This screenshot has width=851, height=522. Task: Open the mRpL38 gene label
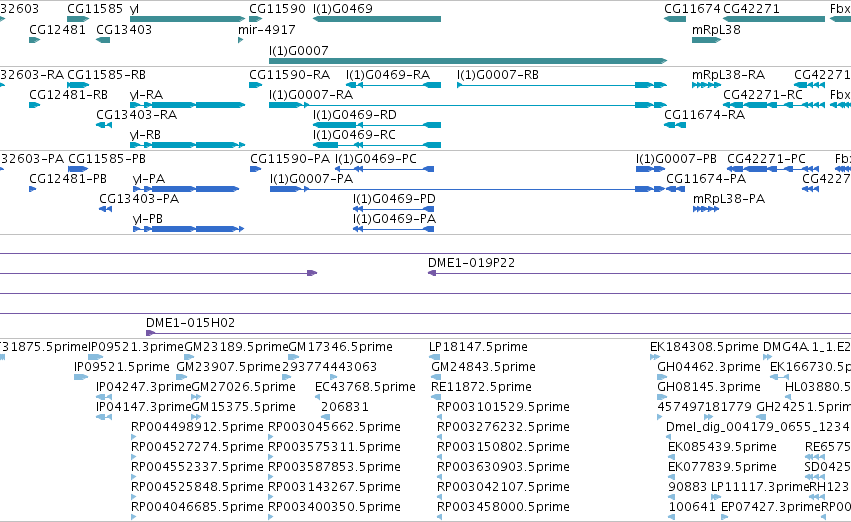pos(716,29)
